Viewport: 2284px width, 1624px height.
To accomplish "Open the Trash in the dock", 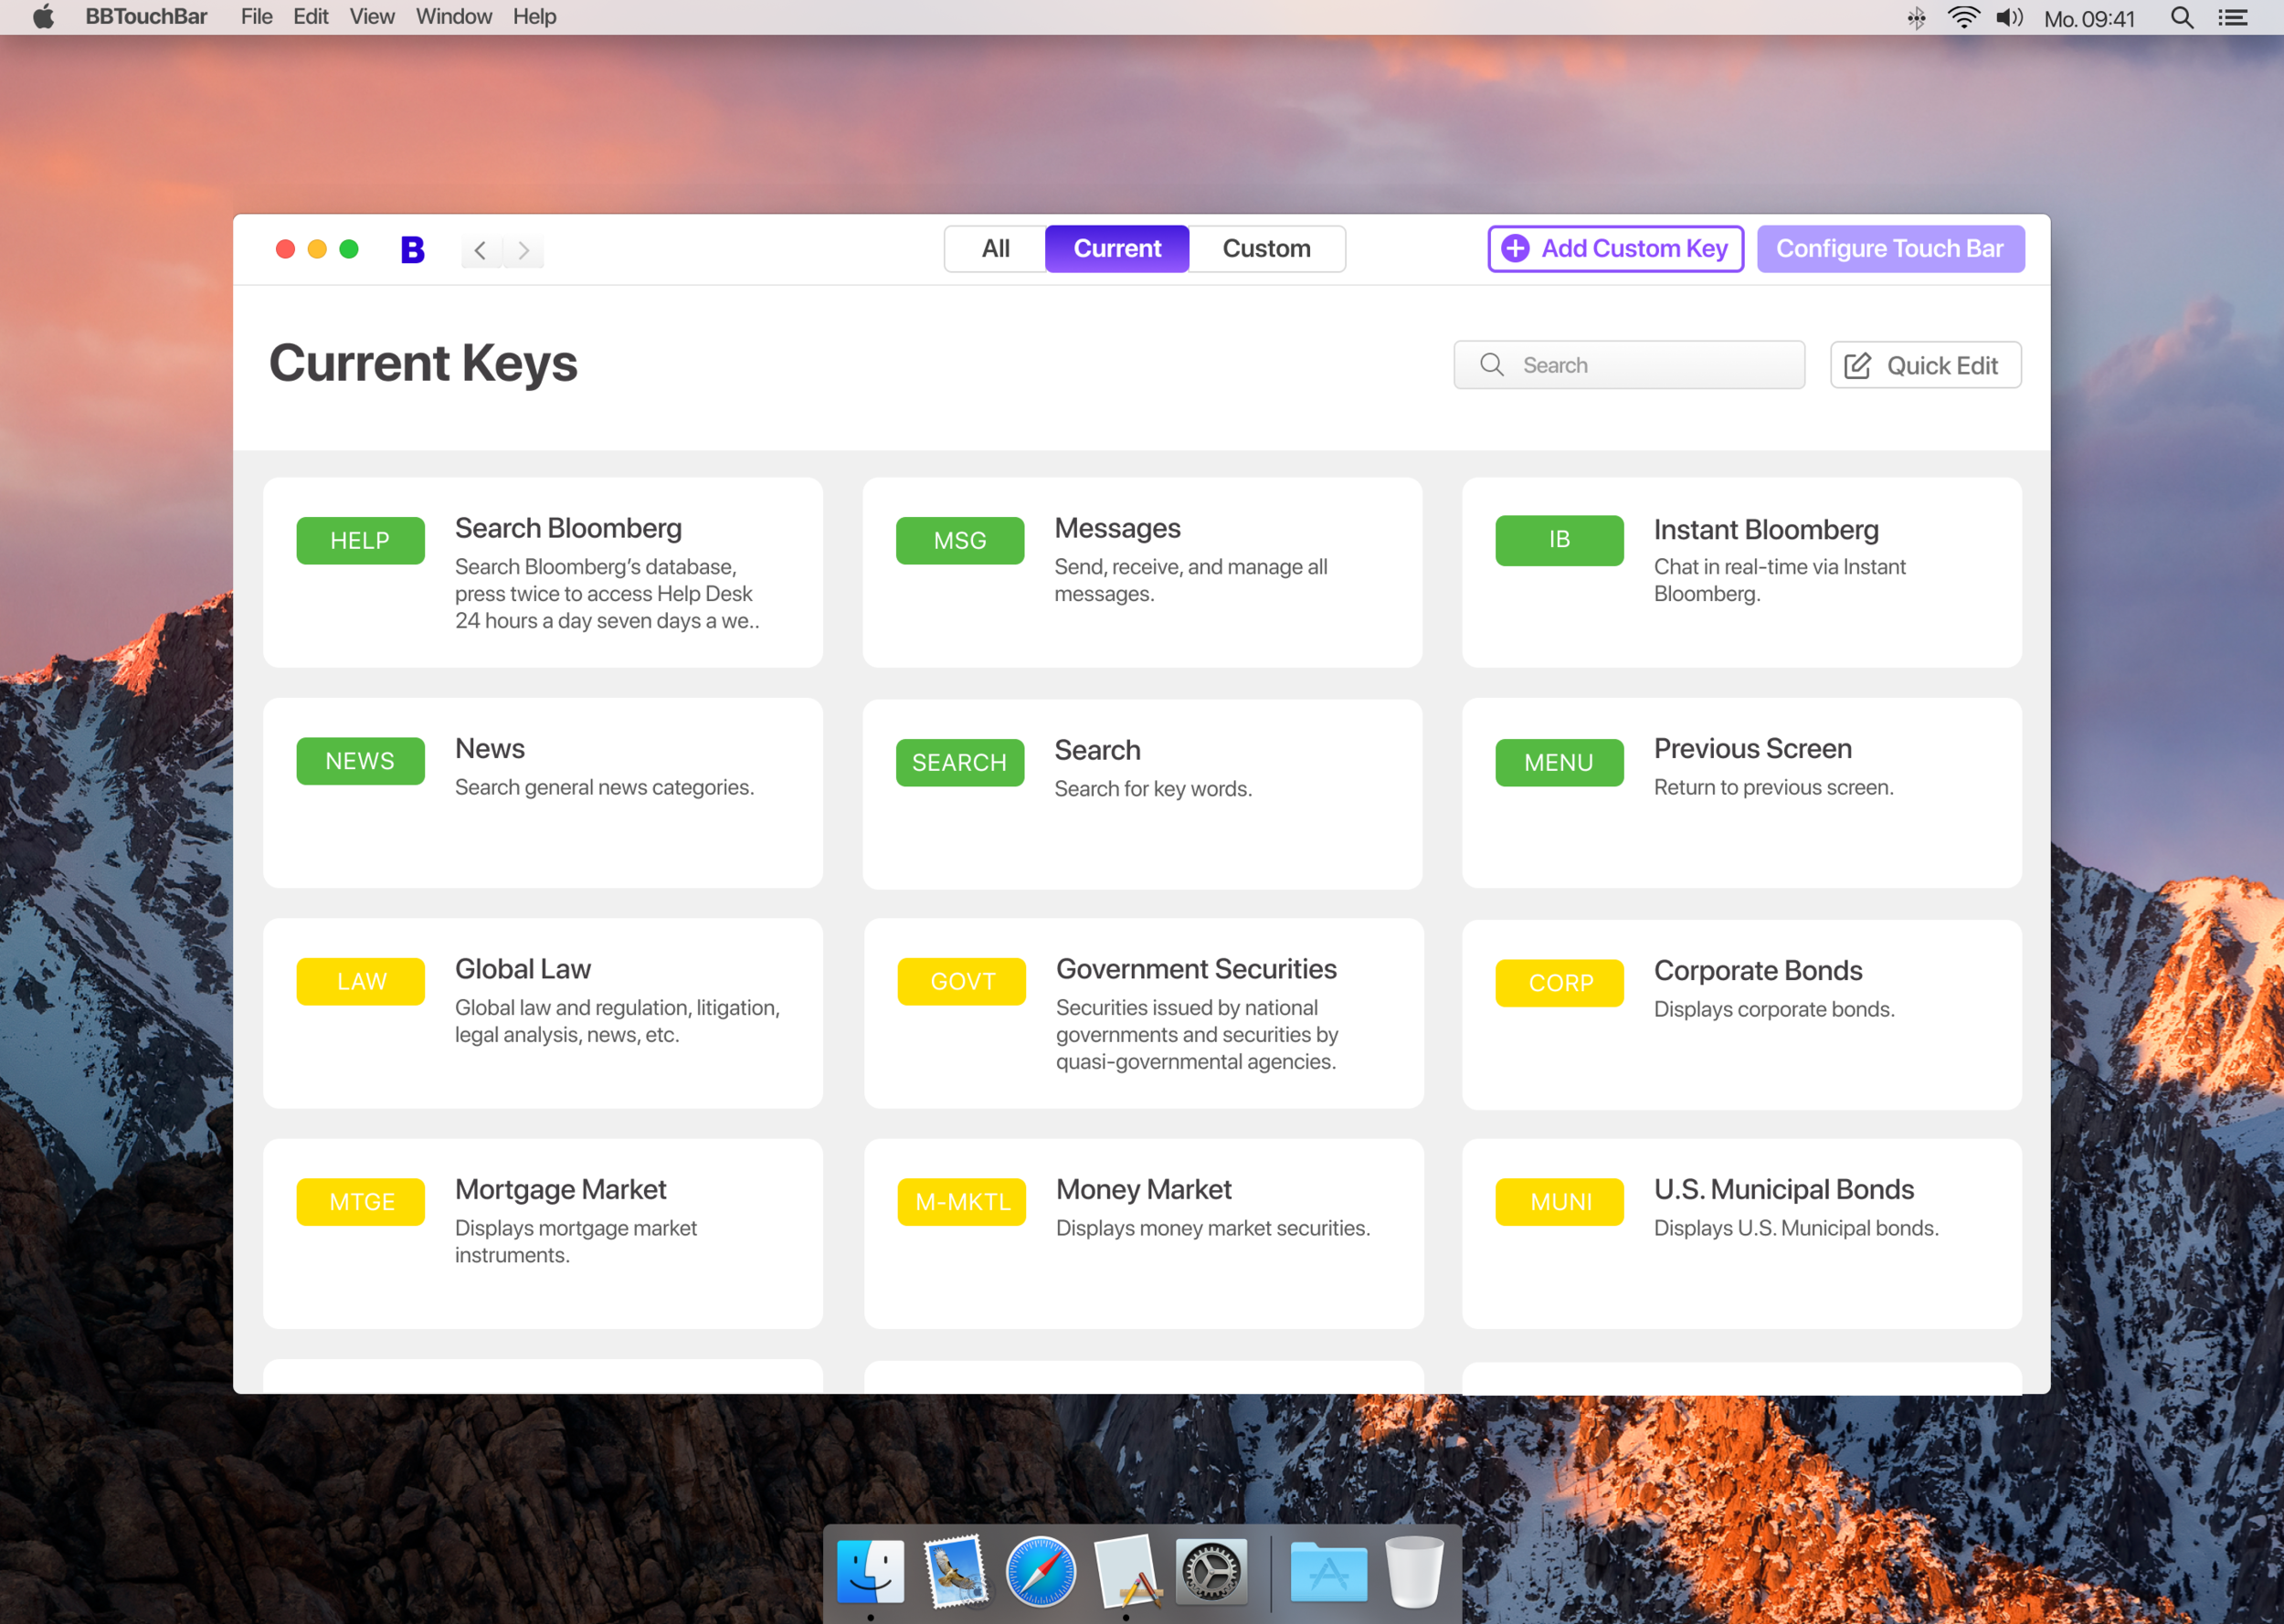I will pos(1413,1571).
